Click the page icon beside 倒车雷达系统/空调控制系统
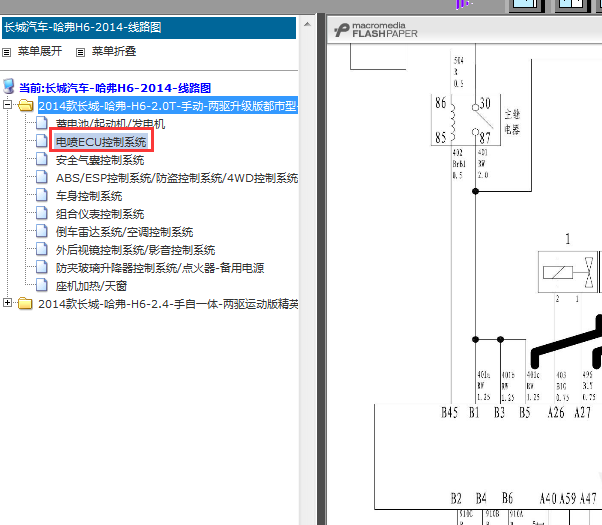The width and height of the screenshot is (602, 525). tap(41, 231)
